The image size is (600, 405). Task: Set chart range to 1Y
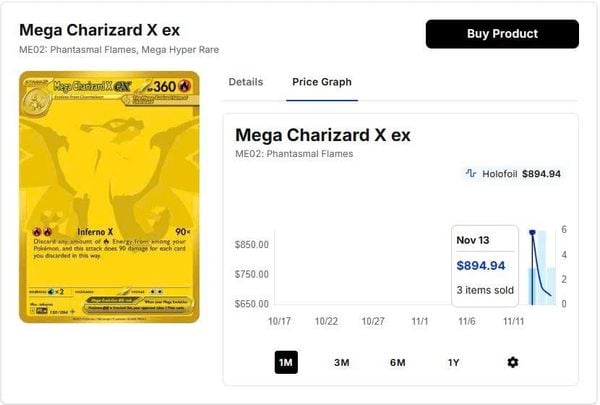click(453, 362)
